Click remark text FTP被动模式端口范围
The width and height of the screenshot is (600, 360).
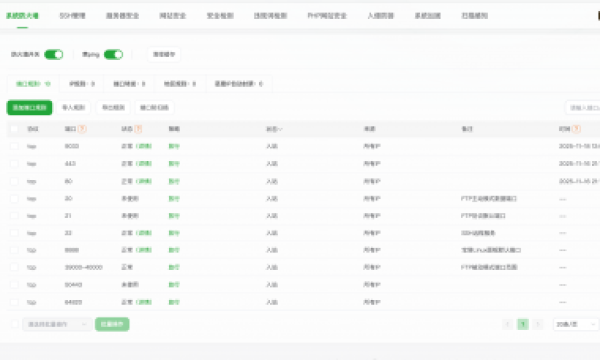click(x=489, y=267)
